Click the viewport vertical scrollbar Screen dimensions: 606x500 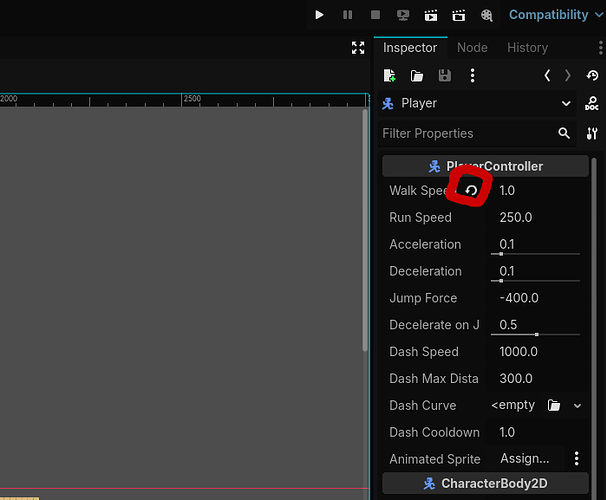pos(365,230)
